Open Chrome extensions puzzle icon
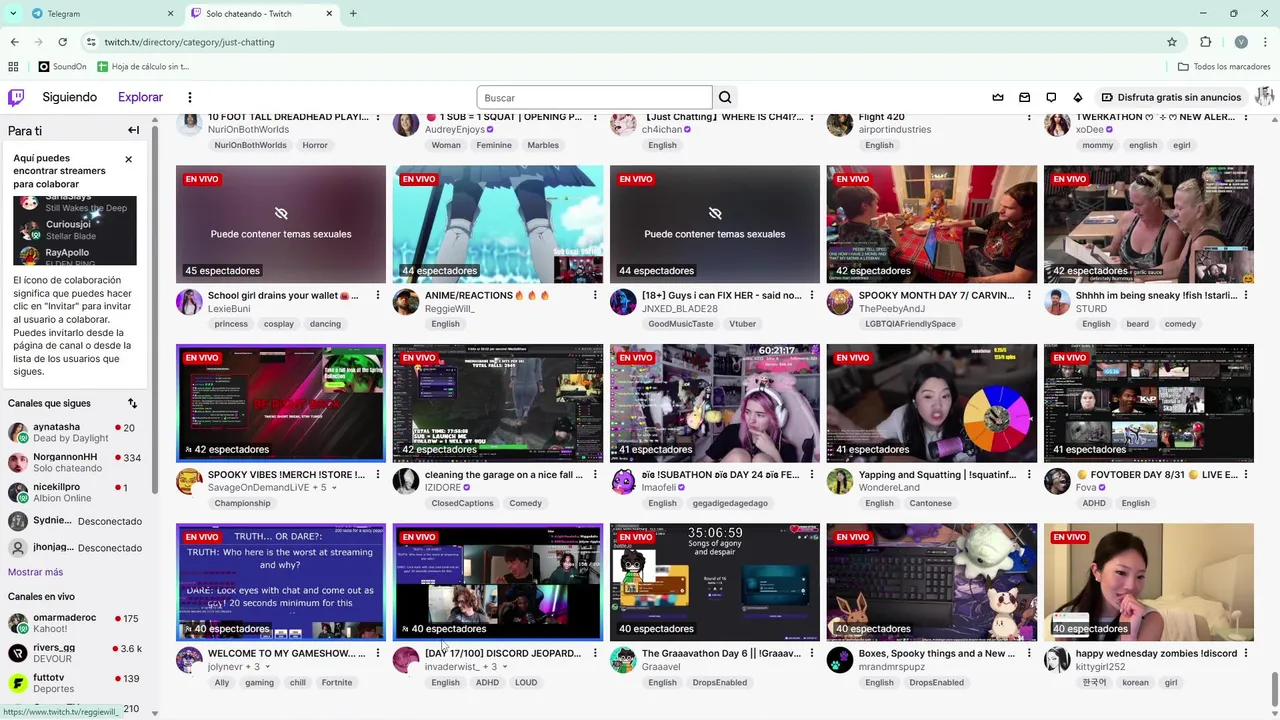Screen dimensions: 1280x720 click(x=1205, y=42)
